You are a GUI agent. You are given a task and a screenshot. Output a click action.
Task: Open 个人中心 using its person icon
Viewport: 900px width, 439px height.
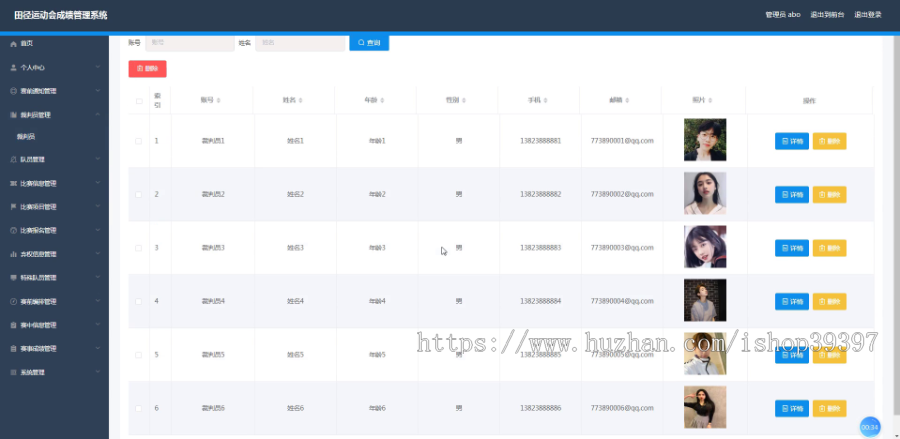click(x=14, y=68)
